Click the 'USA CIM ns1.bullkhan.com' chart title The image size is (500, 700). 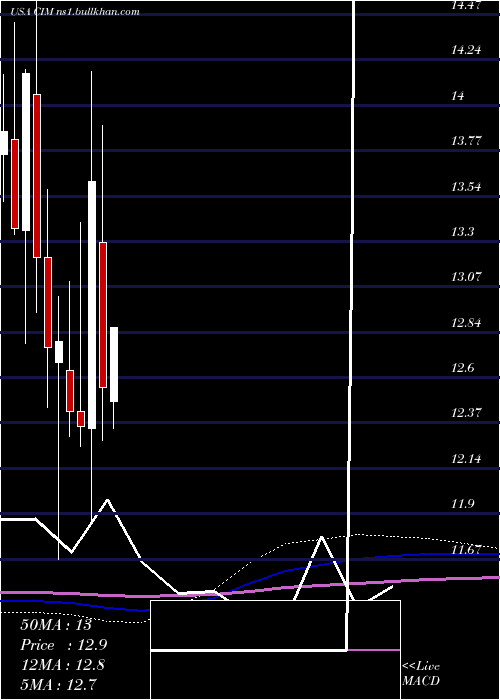pyautogui.click(x=75, y=12)
